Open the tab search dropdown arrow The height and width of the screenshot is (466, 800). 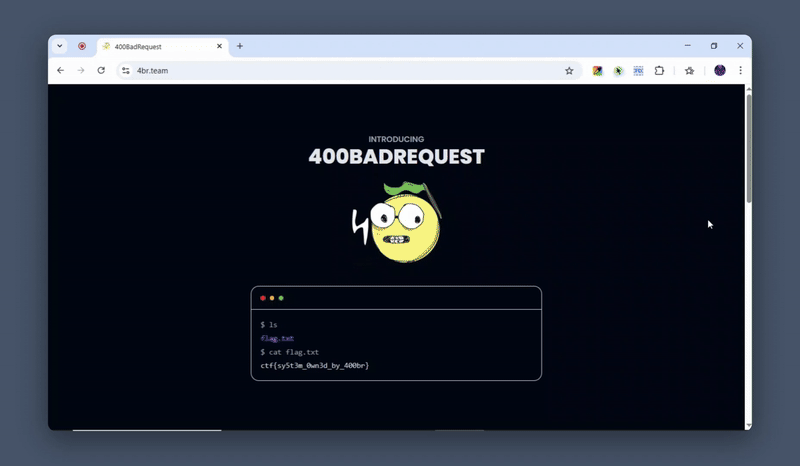click(x=60, y=46)
